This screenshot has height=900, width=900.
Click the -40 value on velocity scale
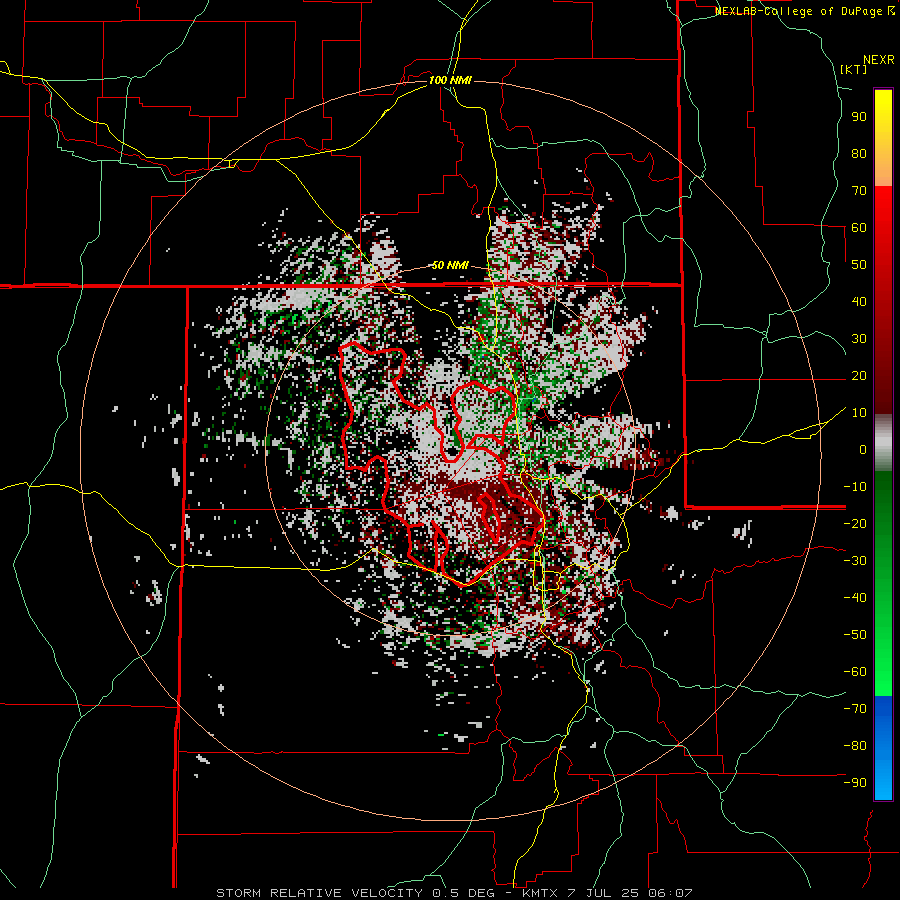(855, 598)
